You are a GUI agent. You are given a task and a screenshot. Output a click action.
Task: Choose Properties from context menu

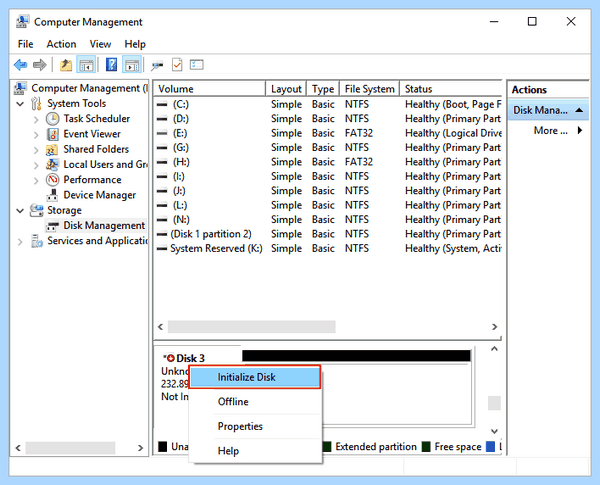(255, 426)
